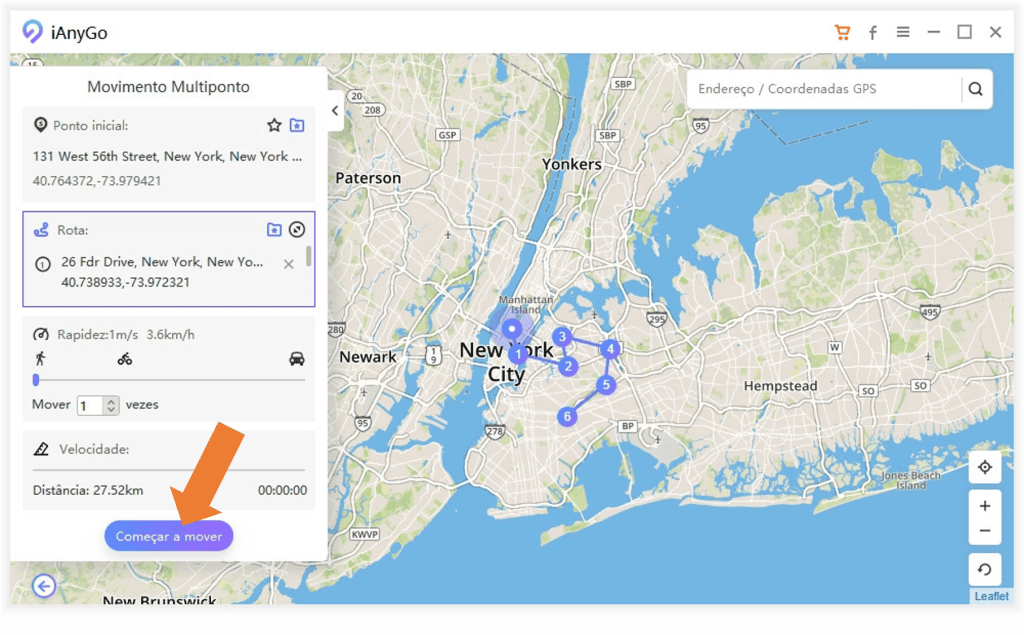The height and width of the screenshot is (635, 1024).
Task: Click the compass icon next to Rota
Action: 297,229
